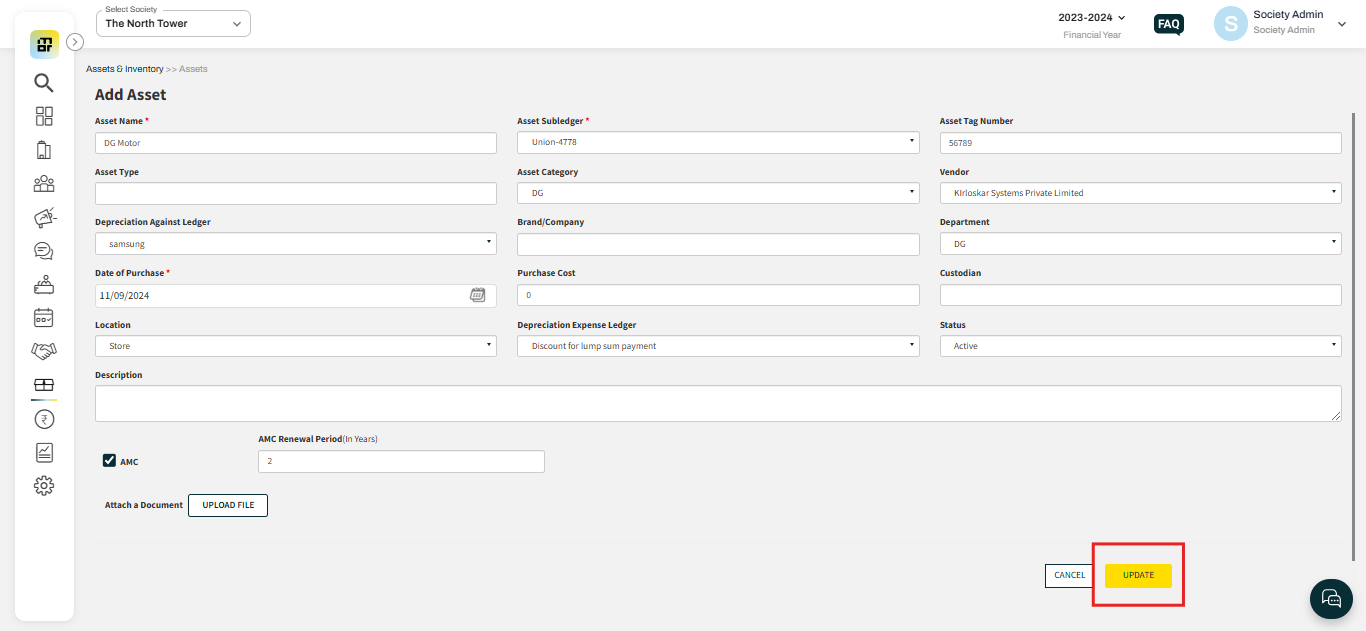Click Assets & Inventory breadcrumb
Screen dimensions: 1366x631
tap(124, 69)
